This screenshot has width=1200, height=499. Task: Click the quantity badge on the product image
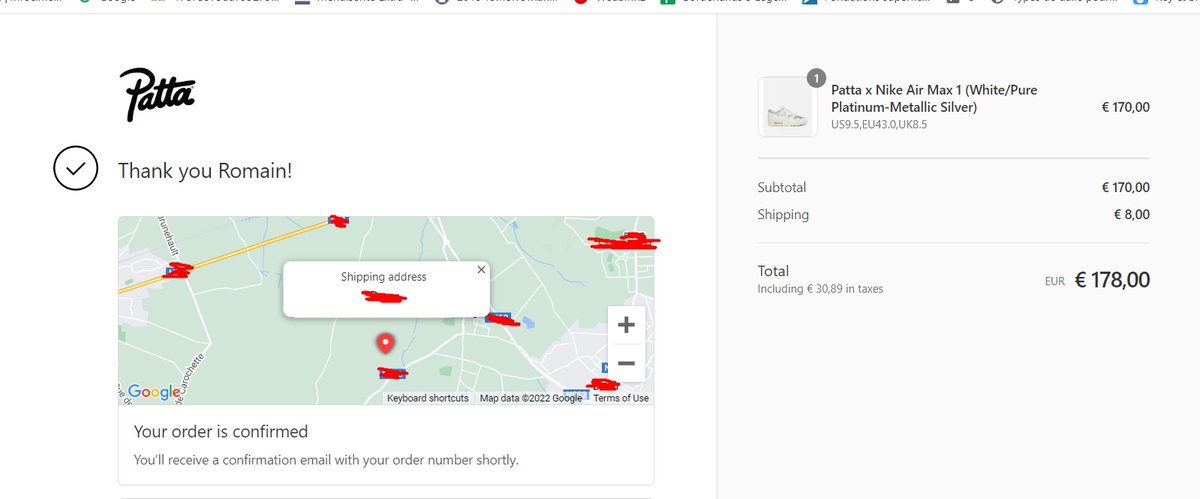816,78
